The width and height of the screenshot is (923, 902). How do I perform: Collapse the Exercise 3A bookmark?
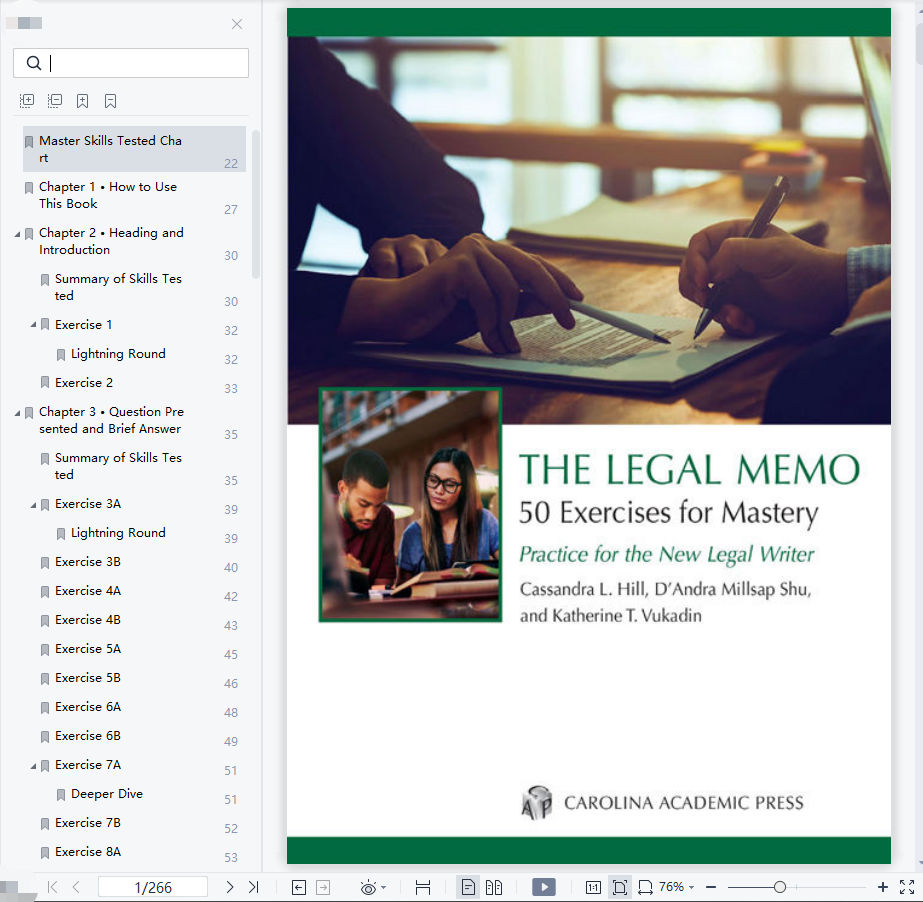[x=33, y=505]
